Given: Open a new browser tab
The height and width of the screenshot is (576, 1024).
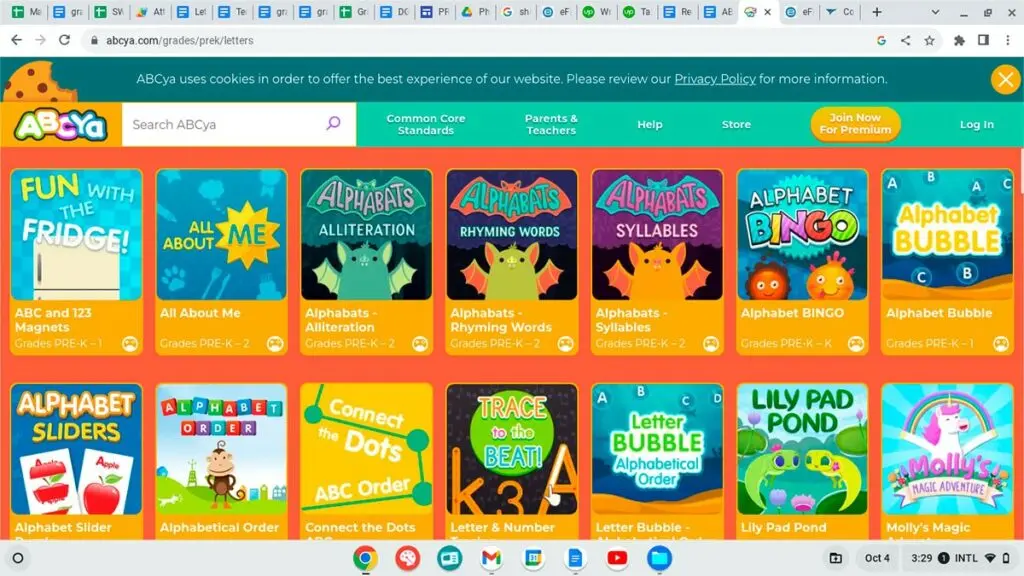Looking at the screenshot, I should [x=876, y=12].
